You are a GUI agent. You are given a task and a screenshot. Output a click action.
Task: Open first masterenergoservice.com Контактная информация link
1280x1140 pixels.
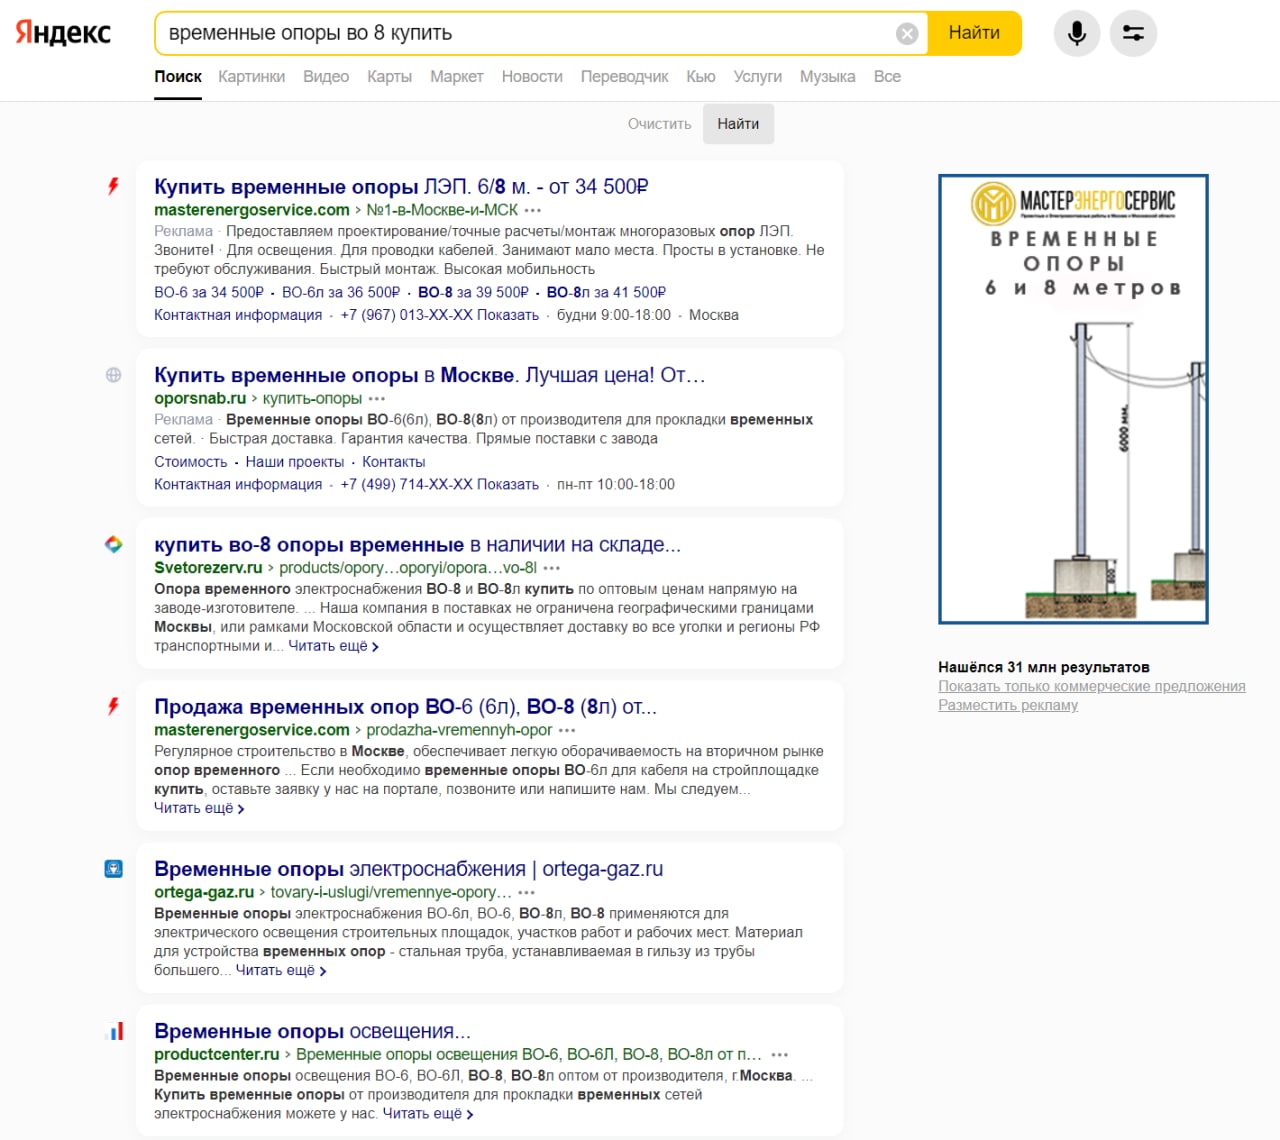238,315
